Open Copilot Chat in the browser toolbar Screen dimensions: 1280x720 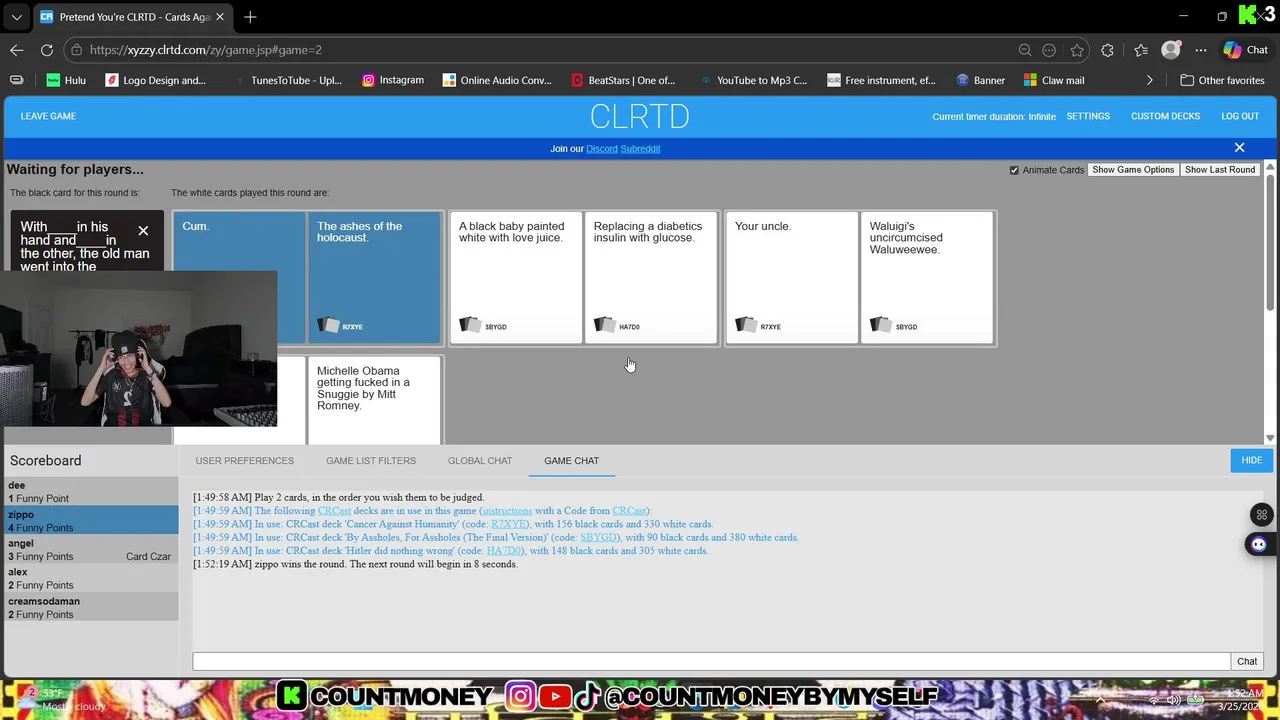coord(1246,50)
